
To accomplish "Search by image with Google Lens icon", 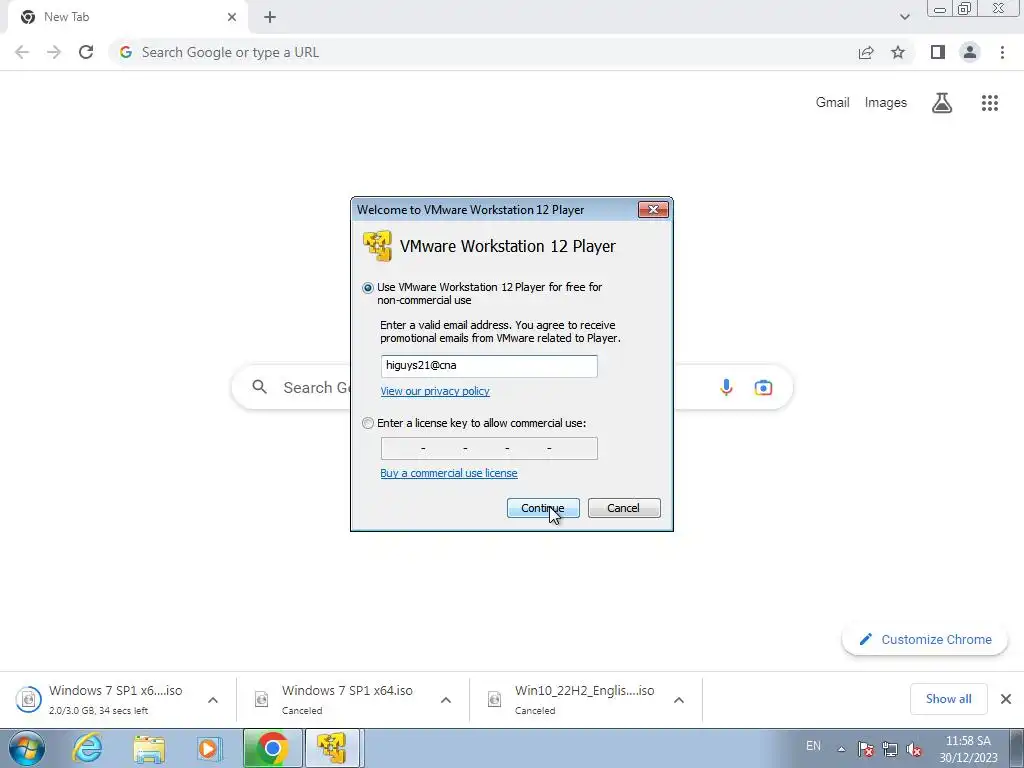I will (763, 387).
